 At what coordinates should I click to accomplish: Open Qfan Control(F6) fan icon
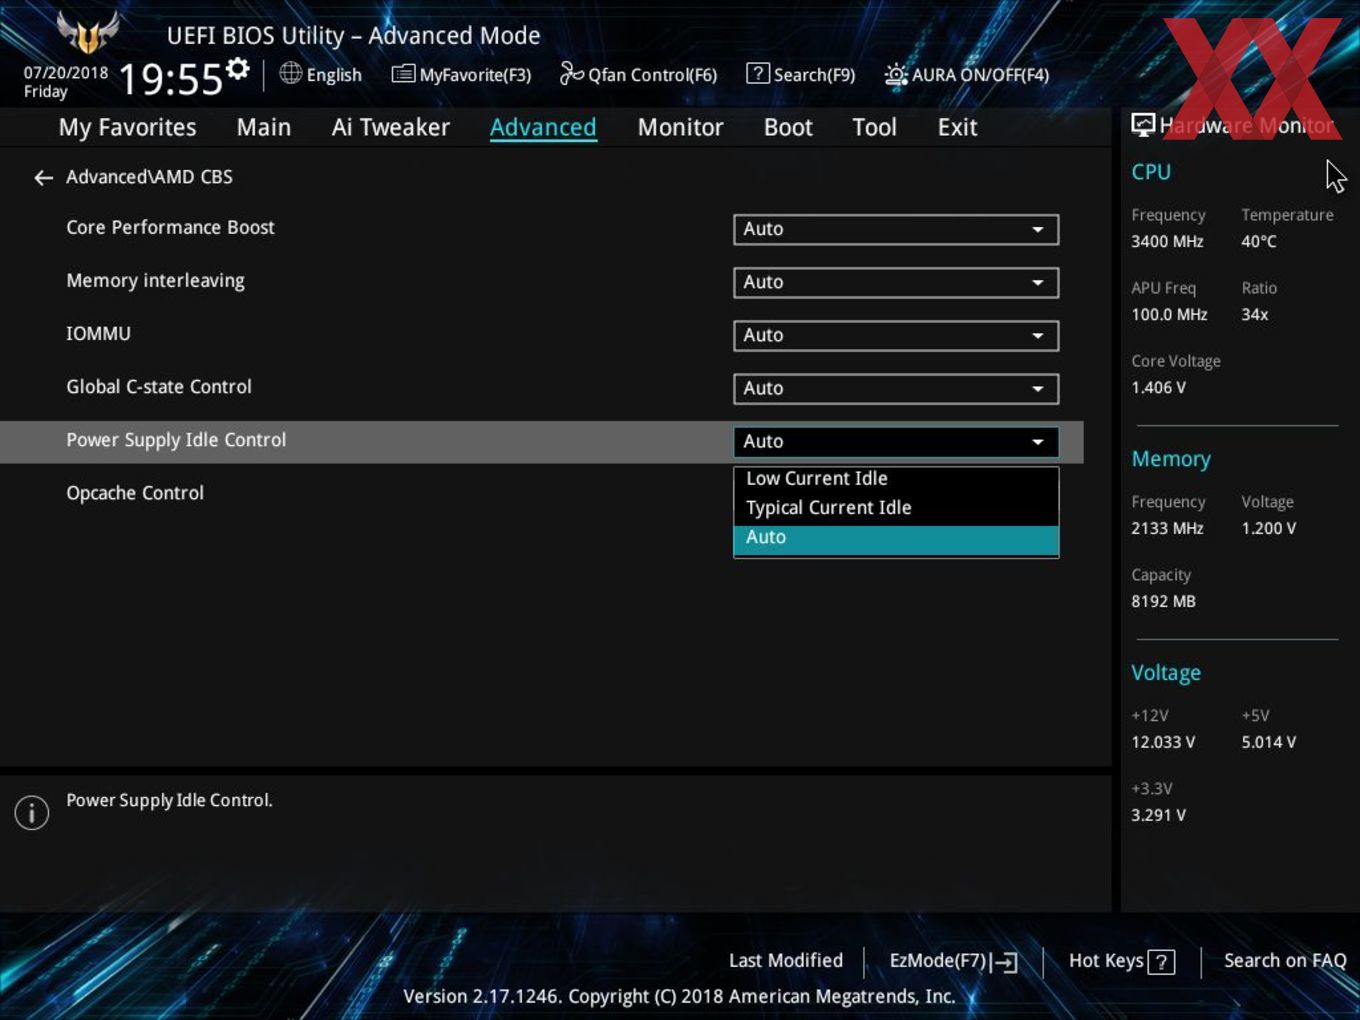point(571,73)
